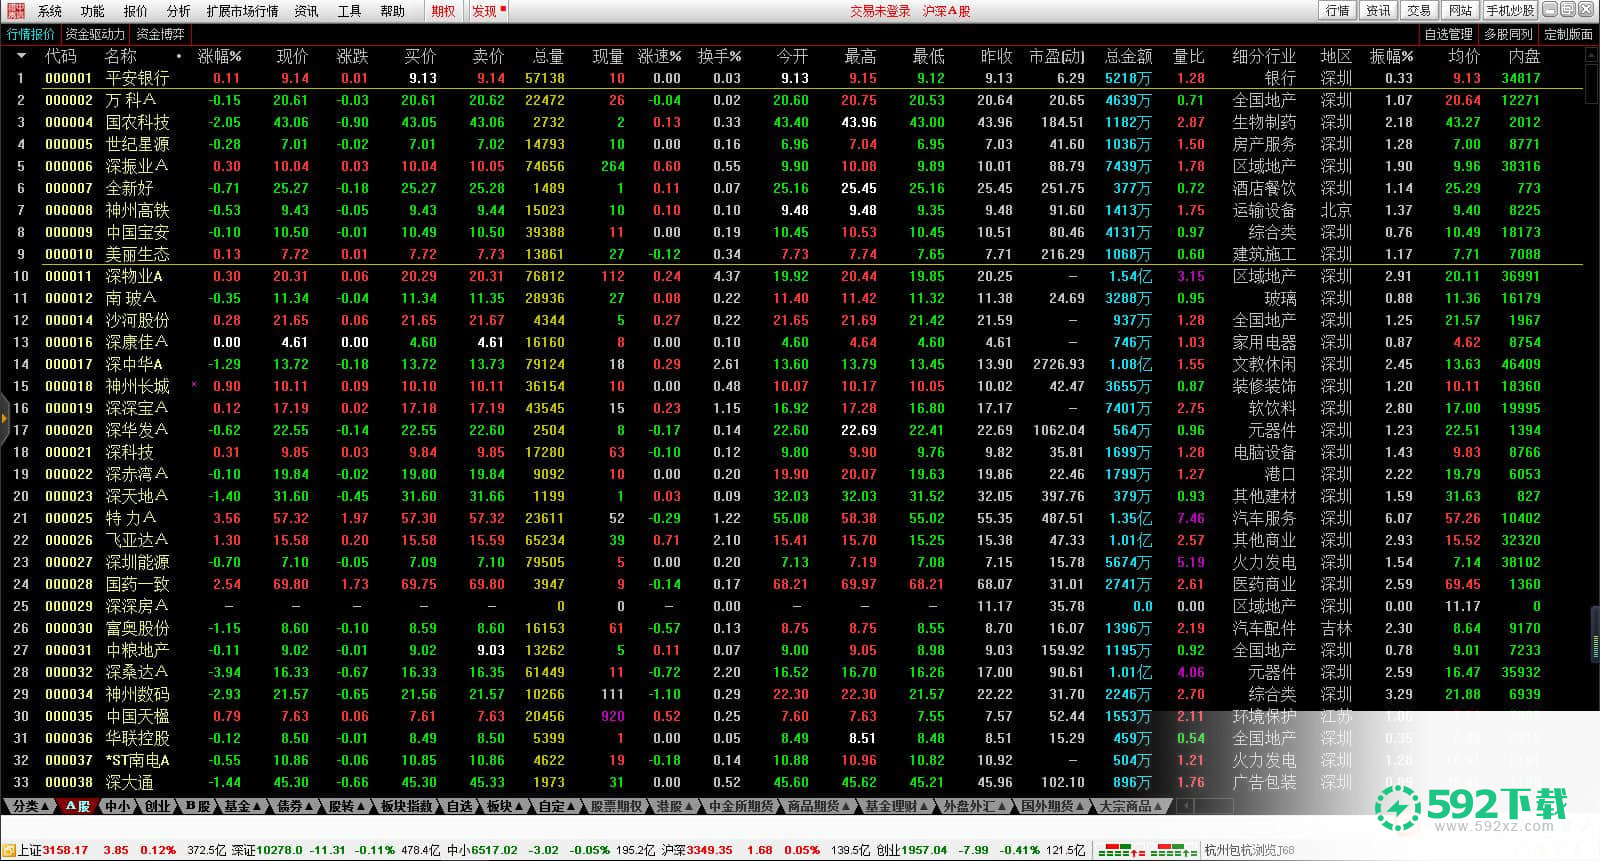This screenshot has width=1600, height=861.
Task: Click the column list arrow before 代码 header
Action: (x=21, y=56)
